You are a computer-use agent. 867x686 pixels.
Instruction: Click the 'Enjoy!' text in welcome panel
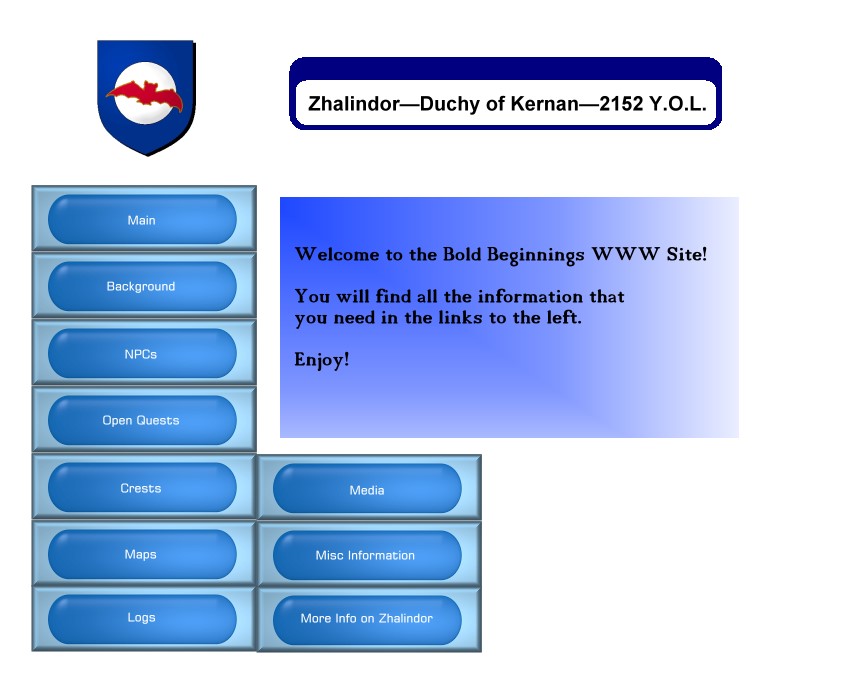point(322,360)
